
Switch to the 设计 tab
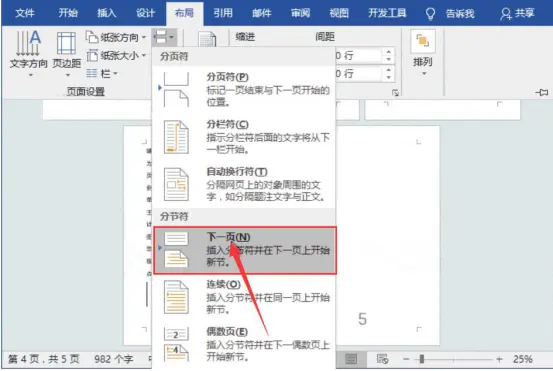point(145,13)
